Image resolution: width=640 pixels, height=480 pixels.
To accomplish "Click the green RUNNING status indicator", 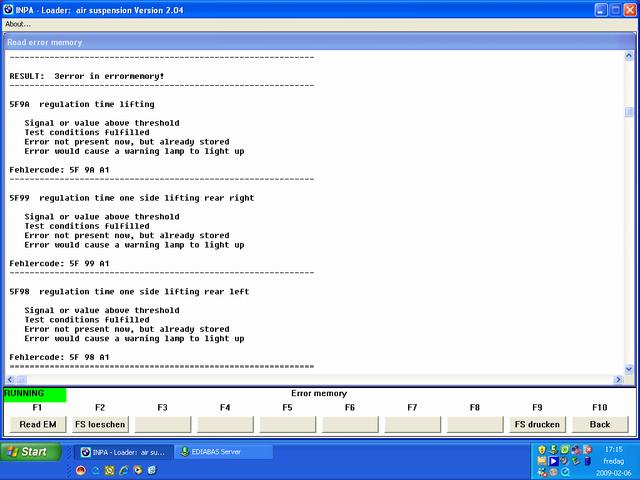I will click(x=34, y=394).
